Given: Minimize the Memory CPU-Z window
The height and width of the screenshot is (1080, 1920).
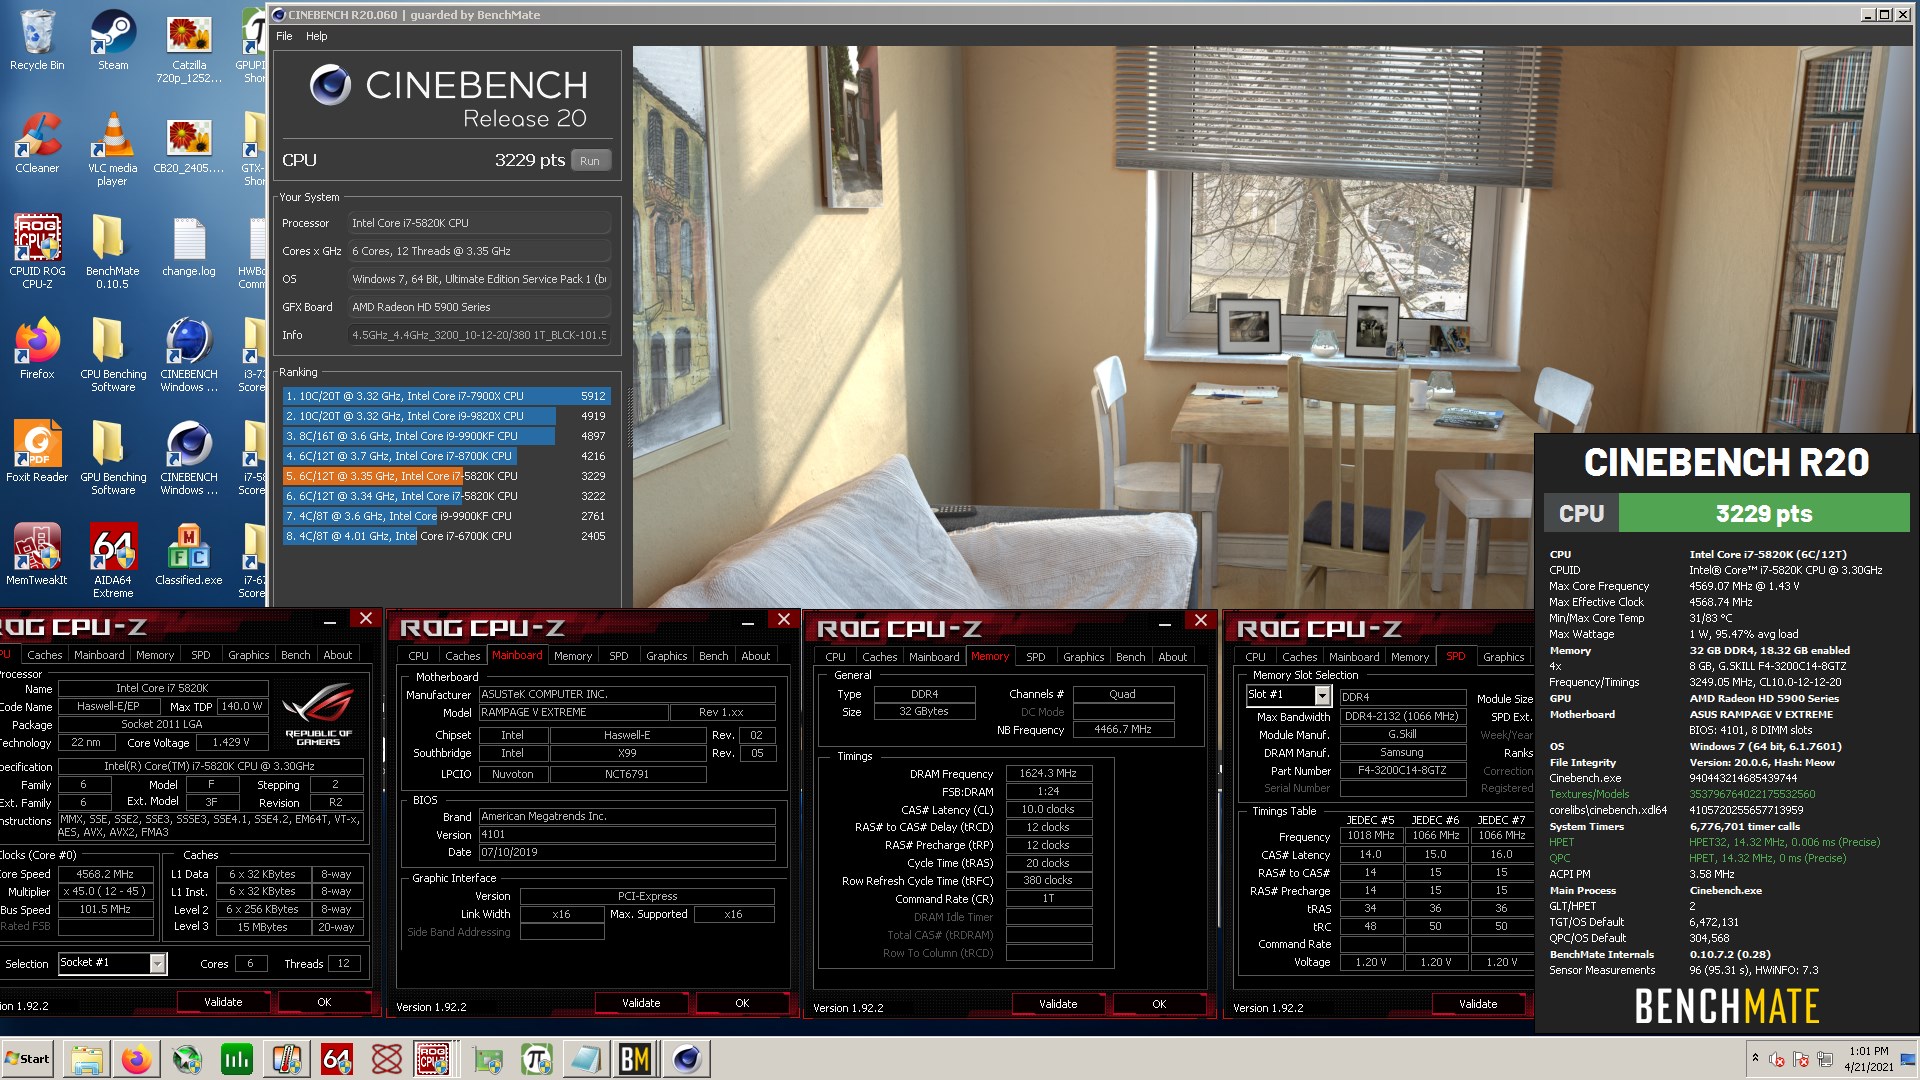Looking at the screenshot, I should 1164,622.
